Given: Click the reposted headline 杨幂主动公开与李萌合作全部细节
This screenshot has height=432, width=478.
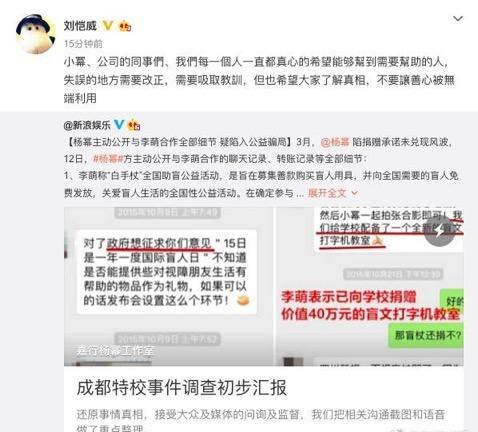Looking at the screenshot, I should (180, 142).
